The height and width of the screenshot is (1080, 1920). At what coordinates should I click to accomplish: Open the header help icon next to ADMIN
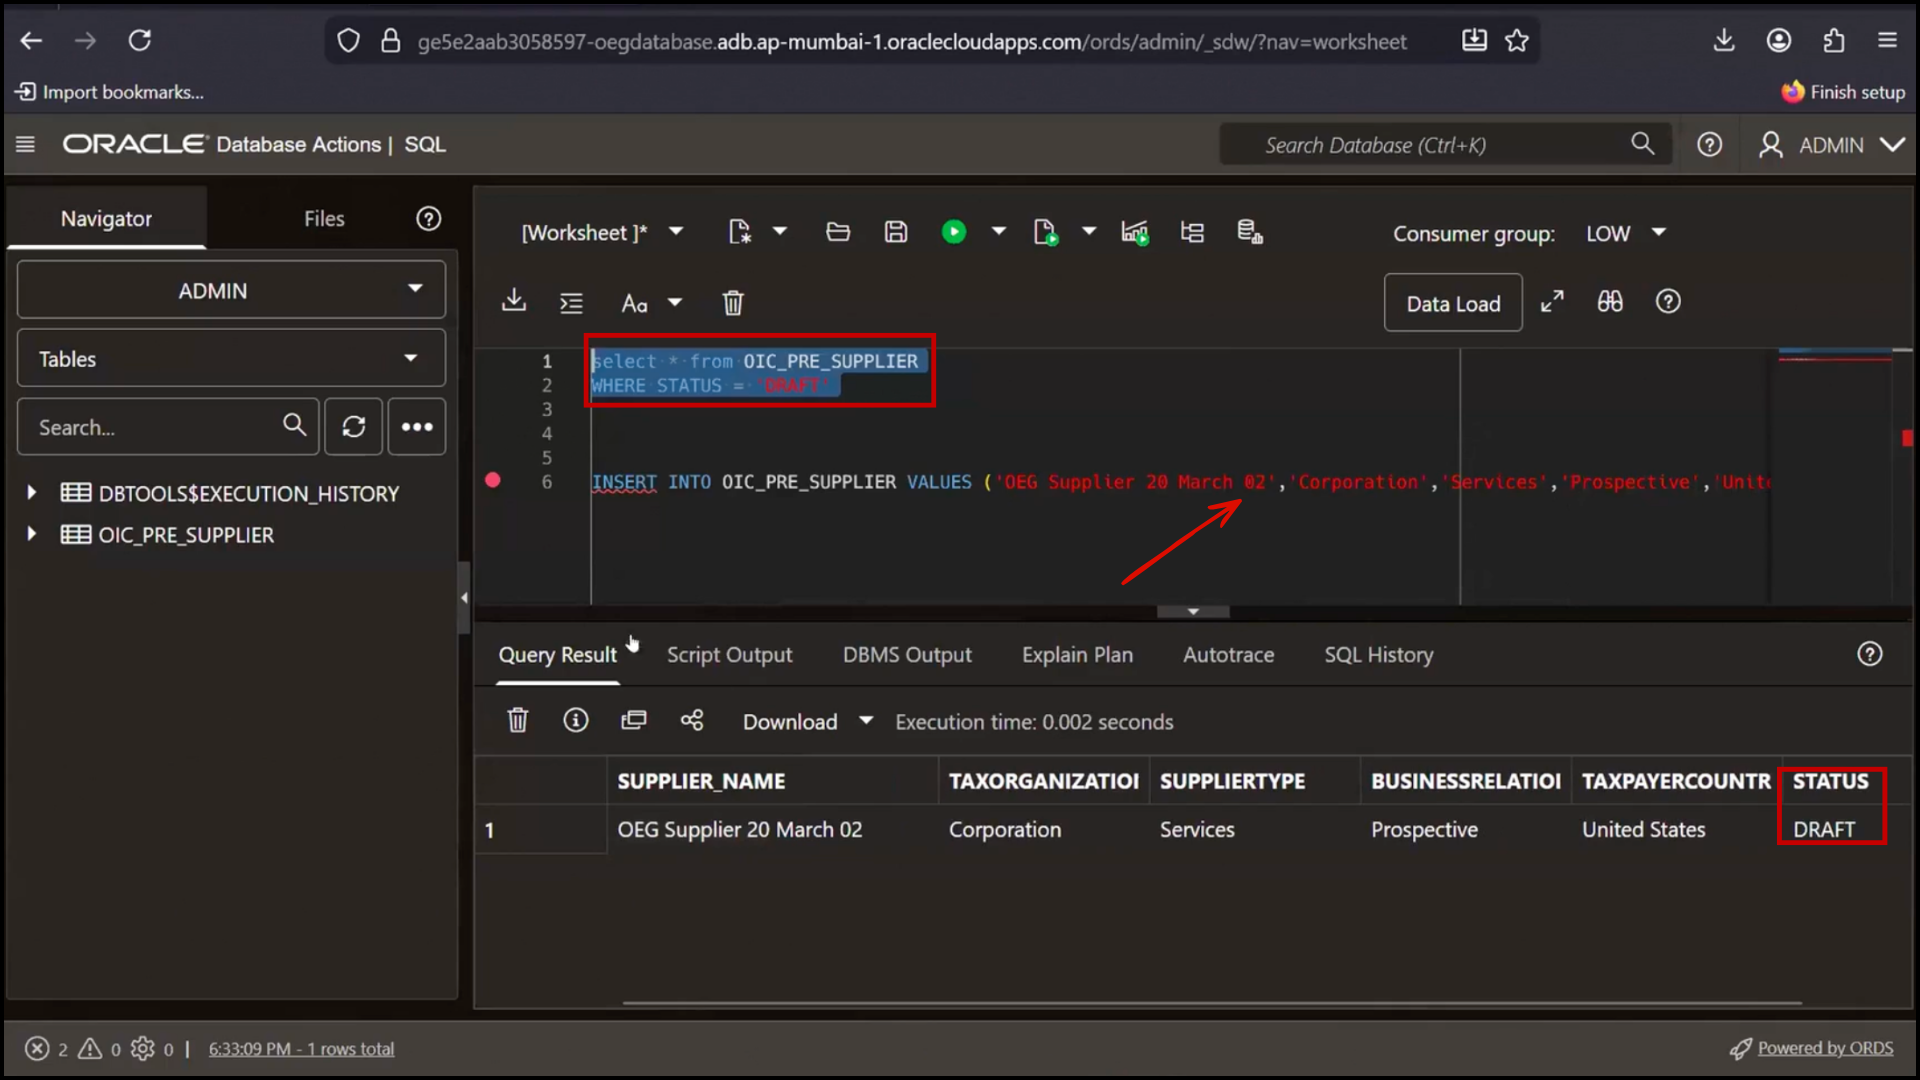coord(1710,145)
